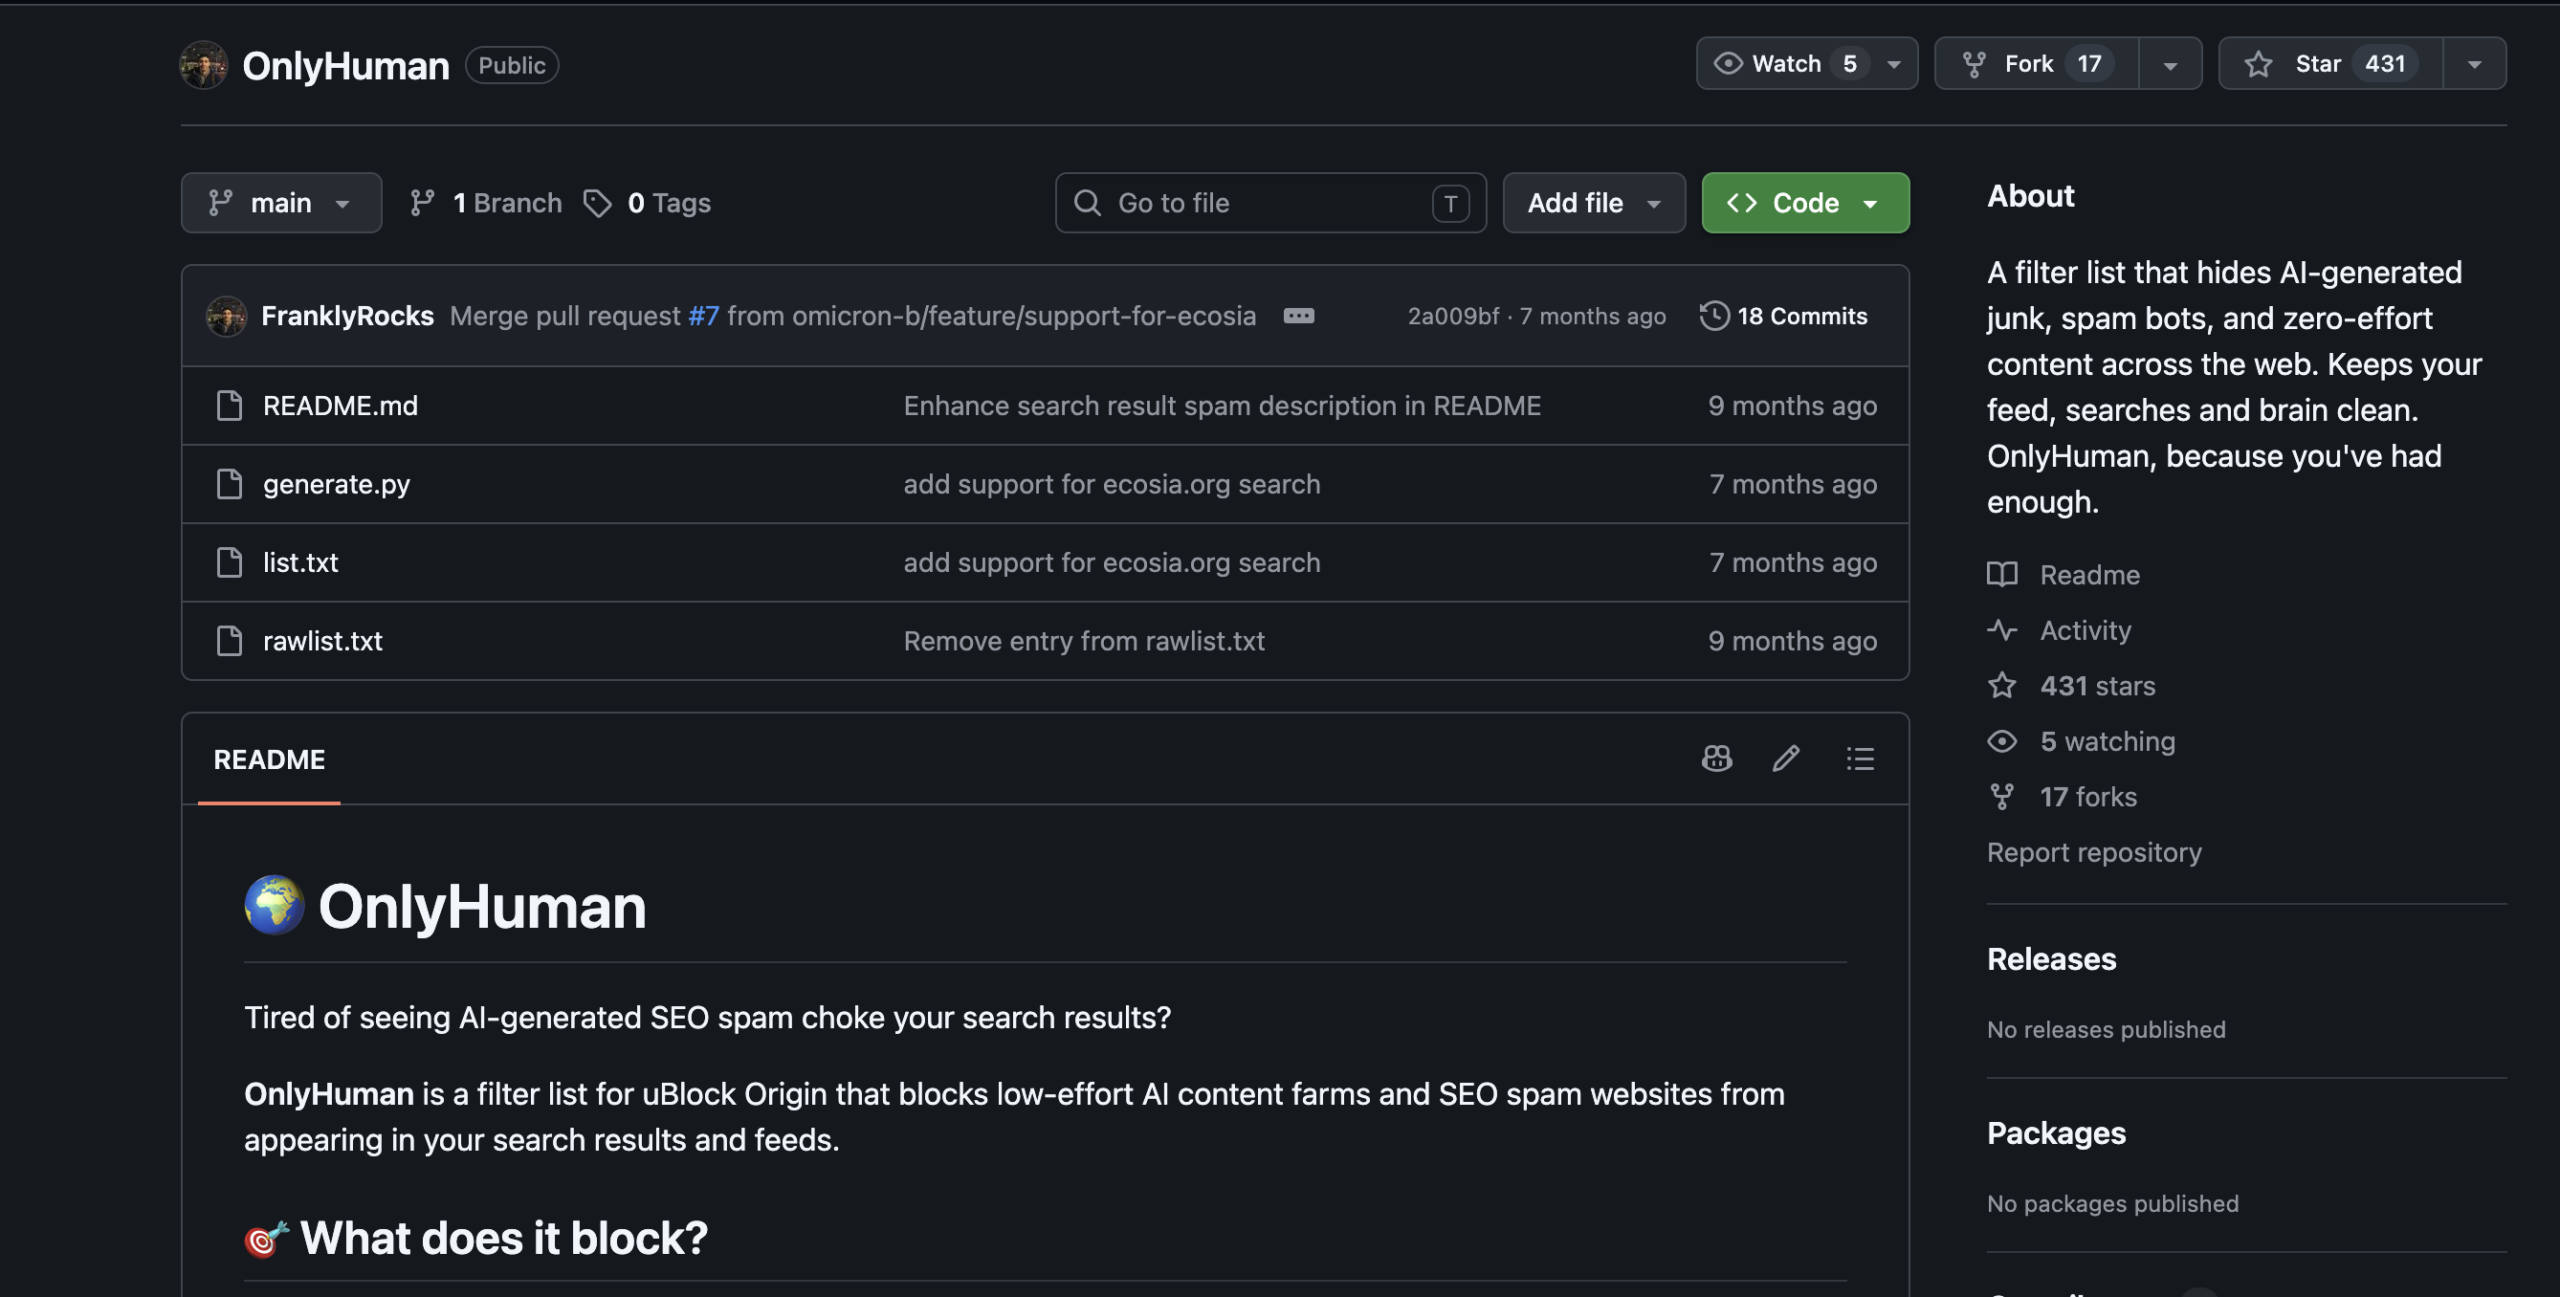Open generate.py file
Viewport: 2560px width, 1297px height.
click(x=336, y=484)
